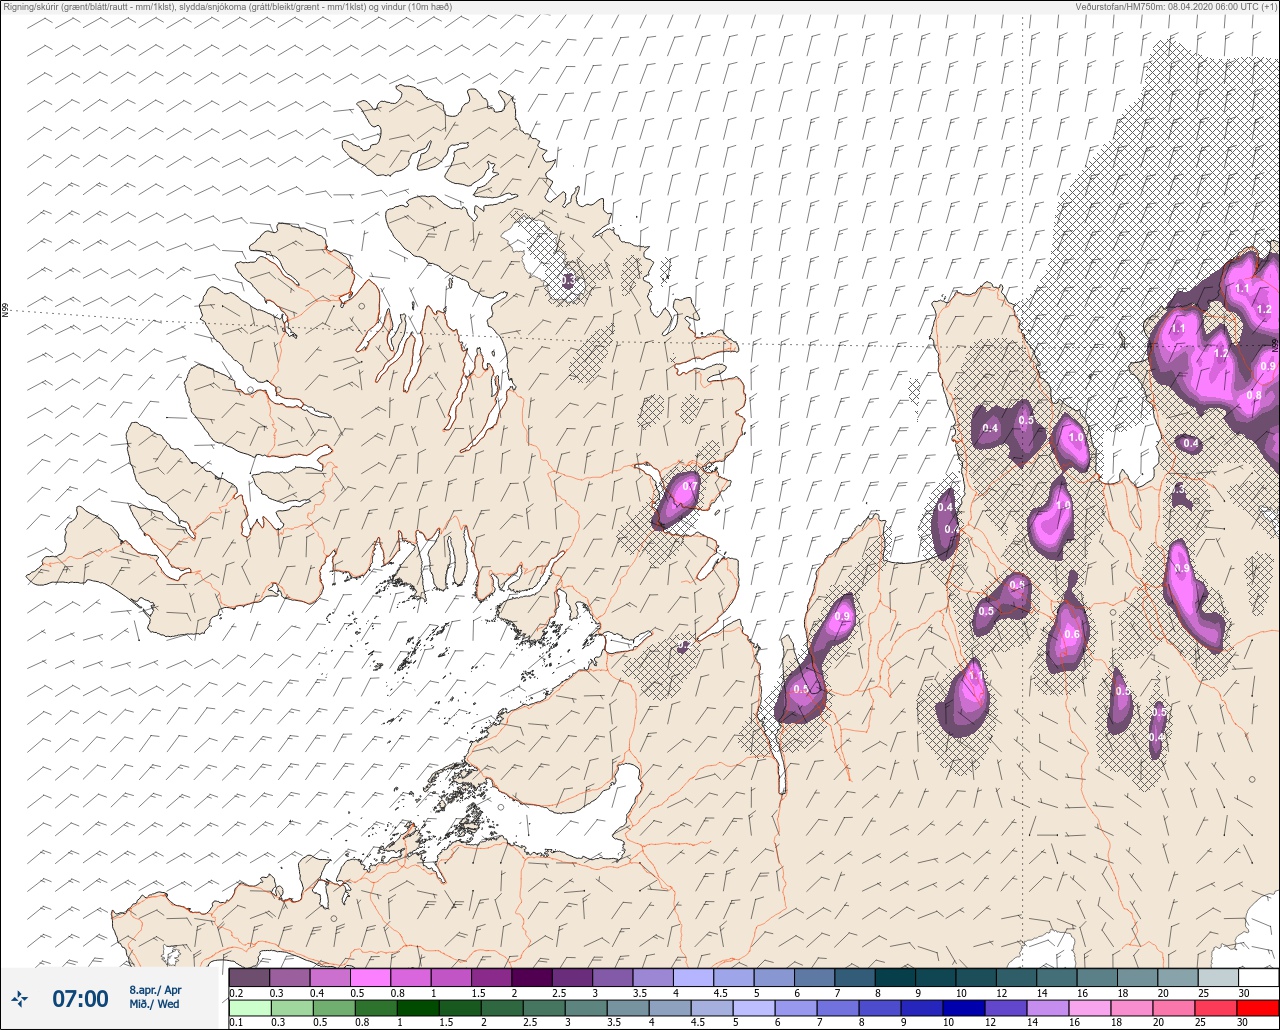Click the snowfall value label 0.8 on map
This screenshot has width=1280, height=1030.
click(x=1254, y=395)
